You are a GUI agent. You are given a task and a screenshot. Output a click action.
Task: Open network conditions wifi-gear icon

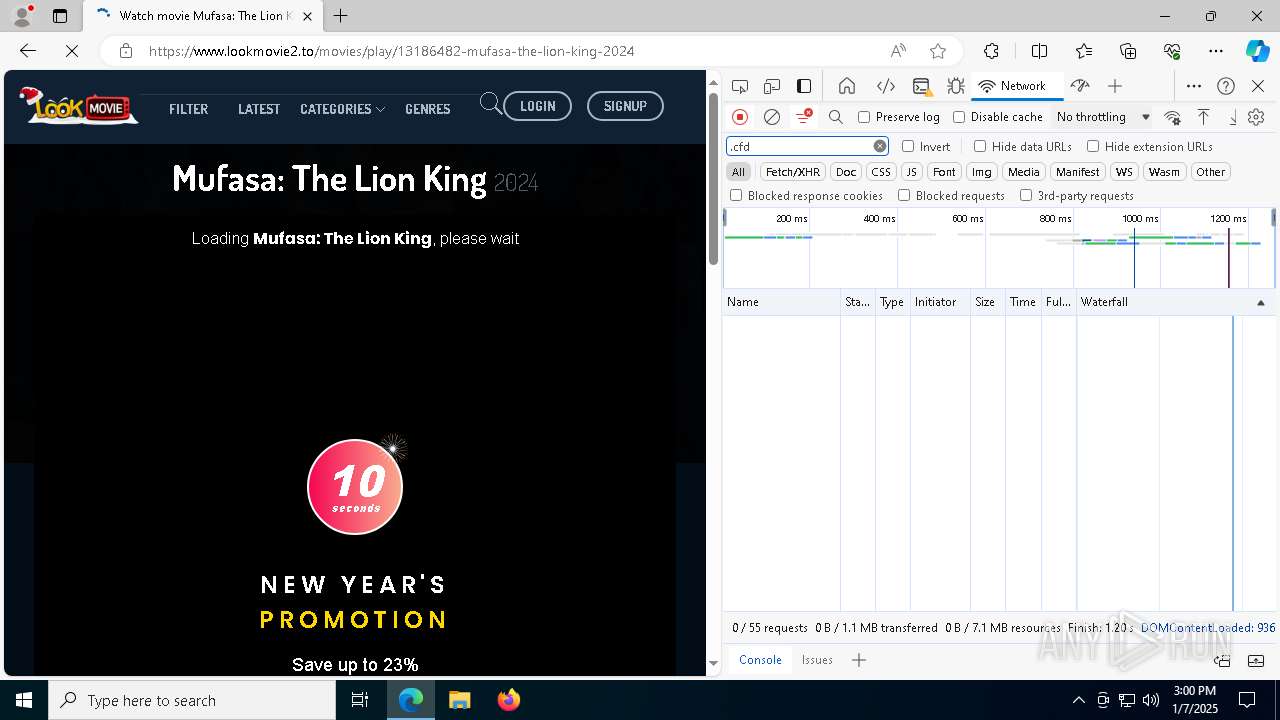click(1173, 117)
